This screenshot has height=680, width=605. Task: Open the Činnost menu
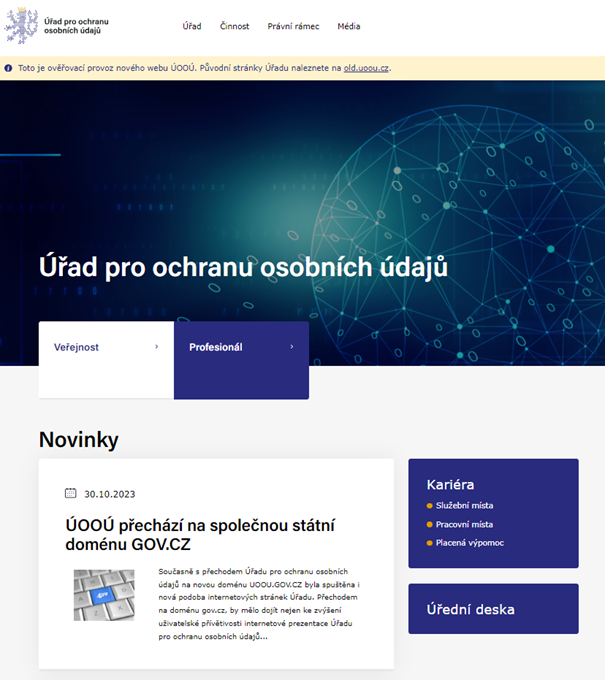click(x=234, y=26)
